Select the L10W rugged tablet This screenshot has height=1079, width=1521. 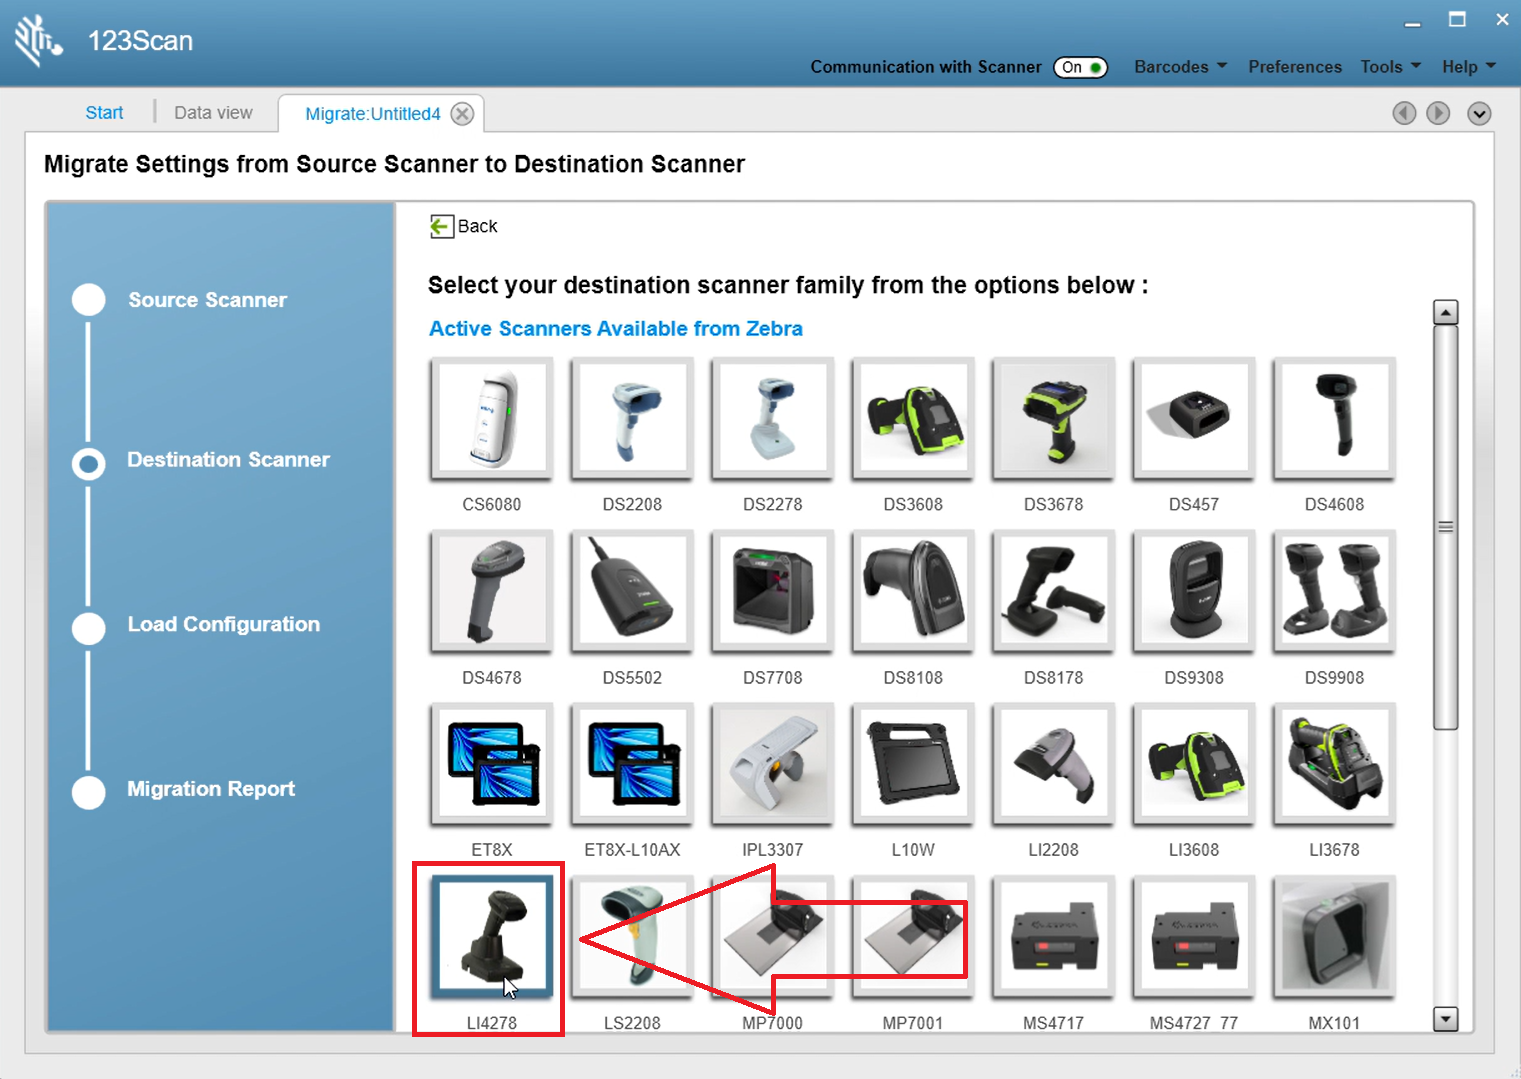(913, 764)
